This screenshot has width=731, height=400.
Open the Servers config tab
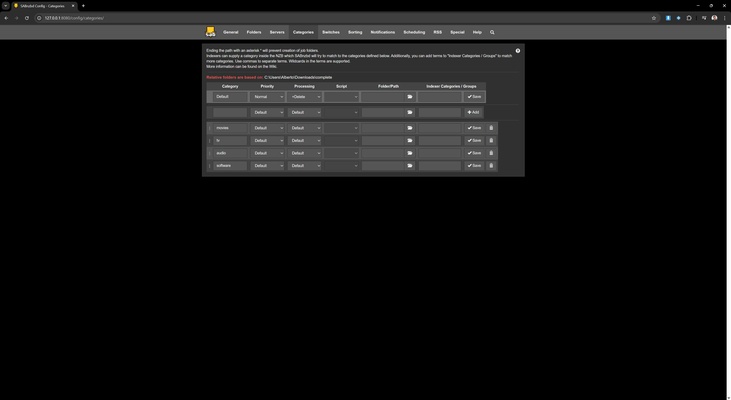pos(277,32)
